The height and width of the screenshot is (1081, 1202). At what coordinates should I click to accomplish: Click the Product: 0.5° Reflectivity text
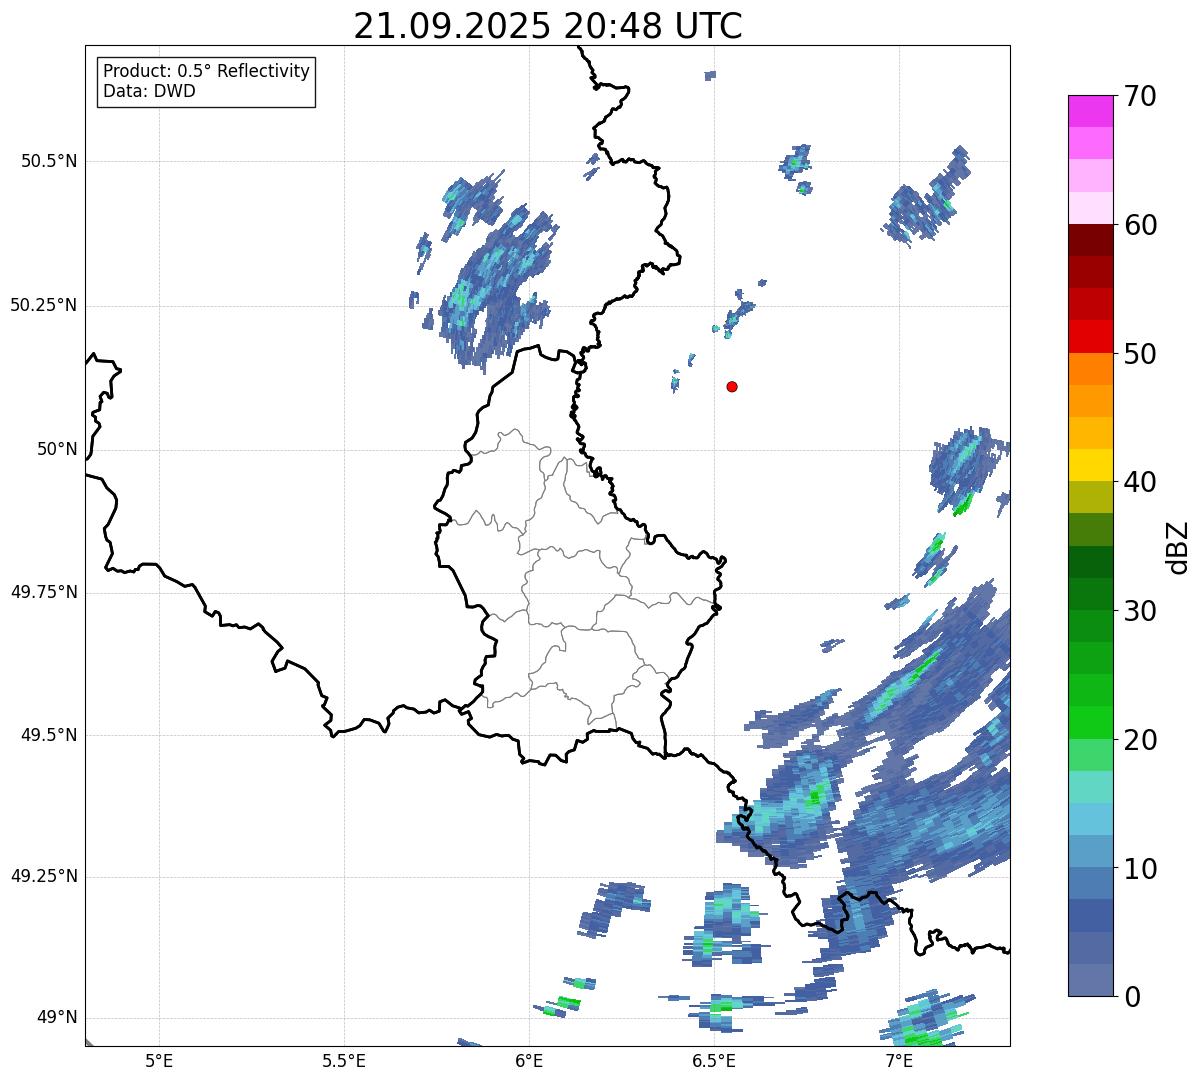[x=206, y=72]
